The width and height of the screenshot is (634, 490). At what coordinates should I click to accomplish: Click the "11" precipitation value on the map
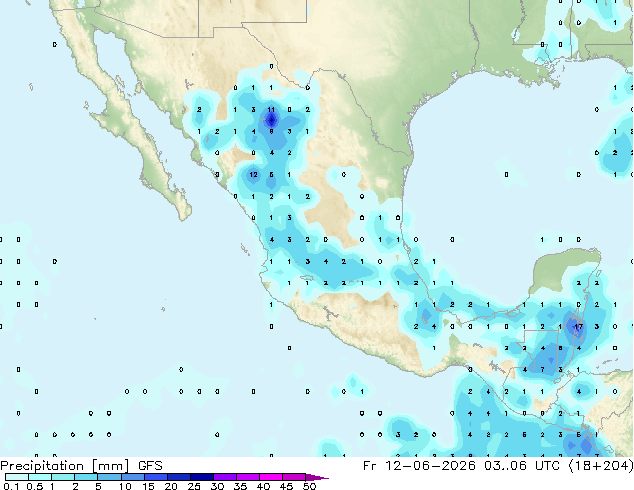tap(271, 110)
